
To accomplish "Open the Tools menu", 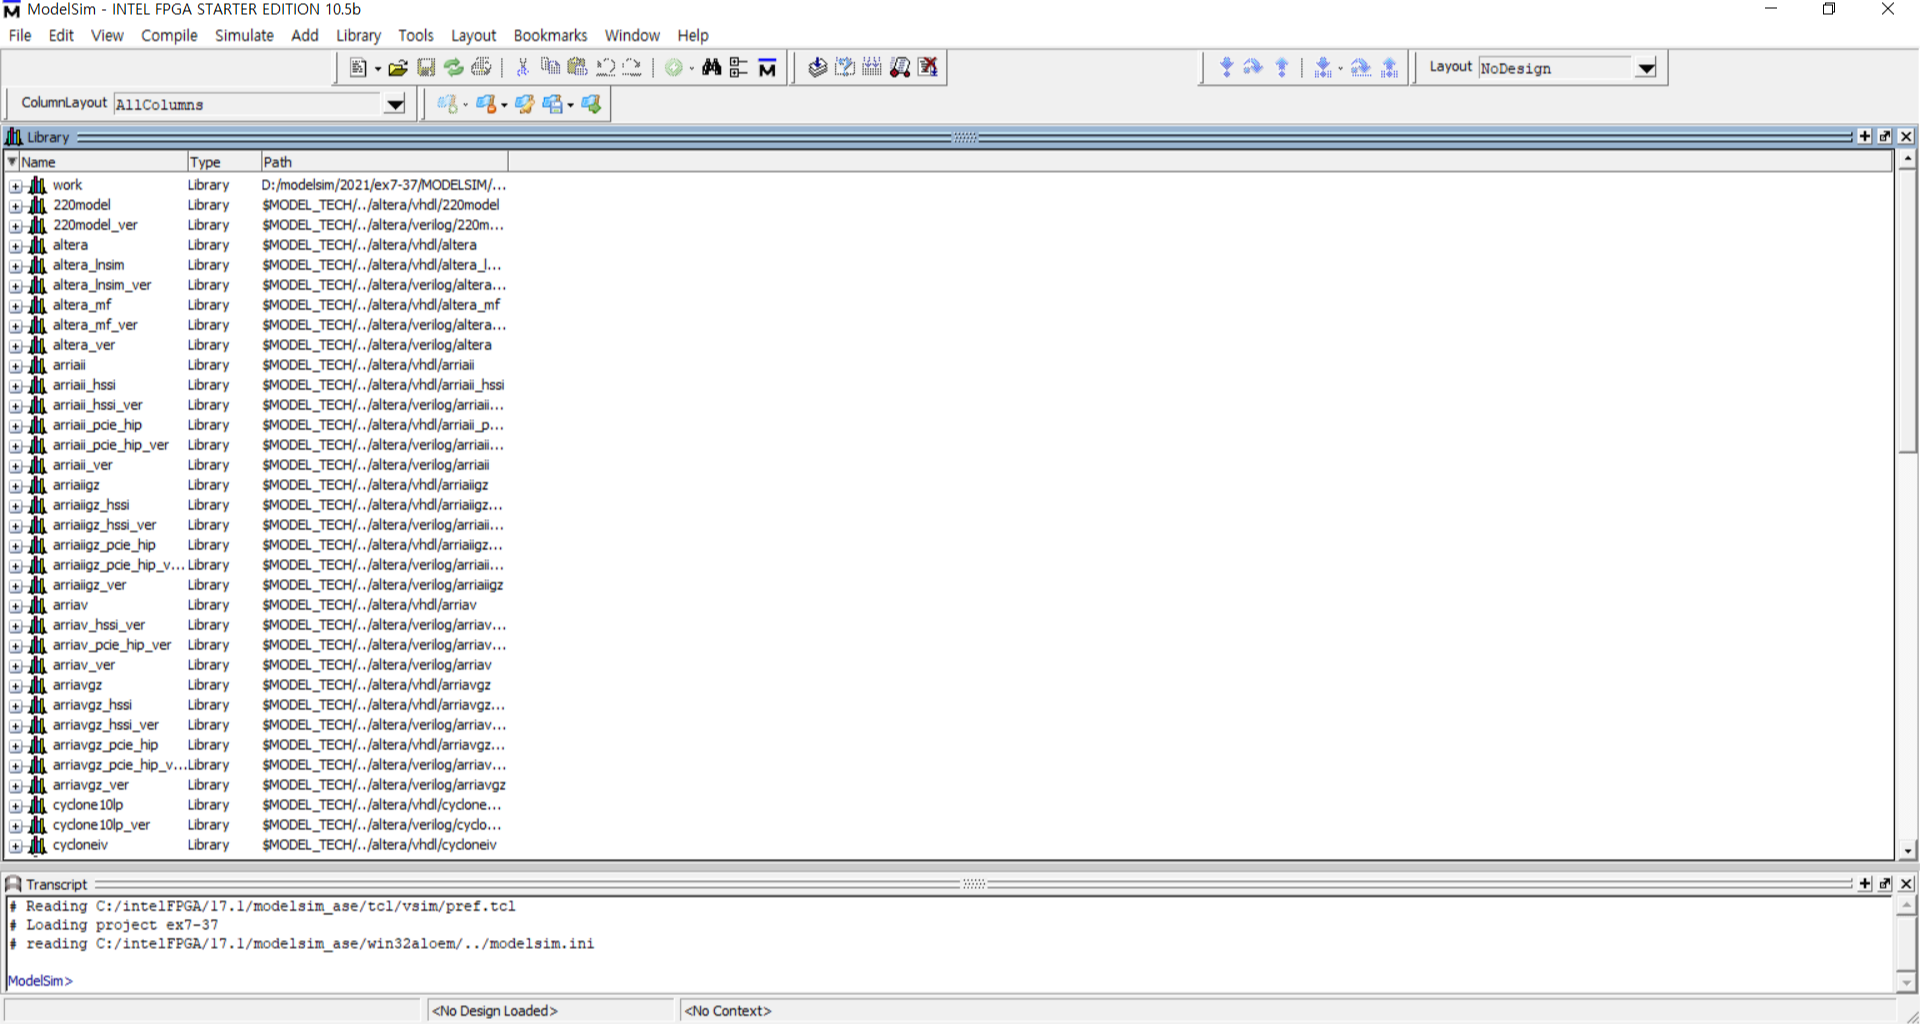I will pyautogui.click(x=415, y=35).
